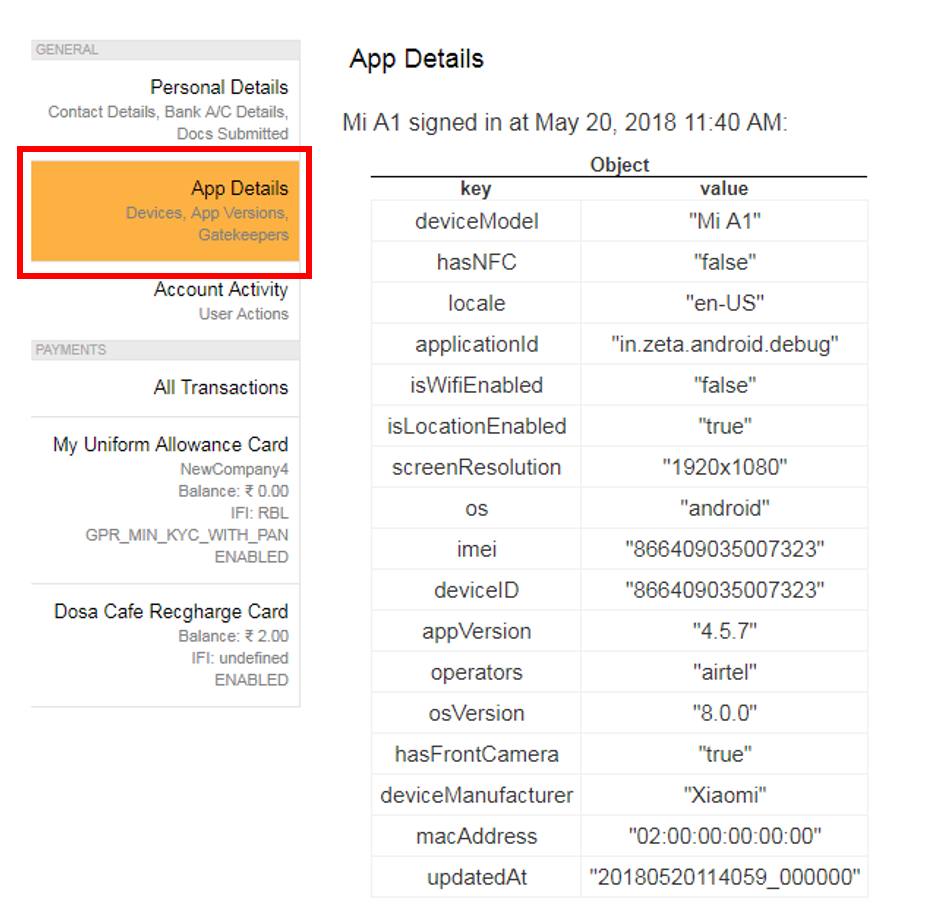Click the key column header
The image size is (926, 911).
click(x=476, y=189)
